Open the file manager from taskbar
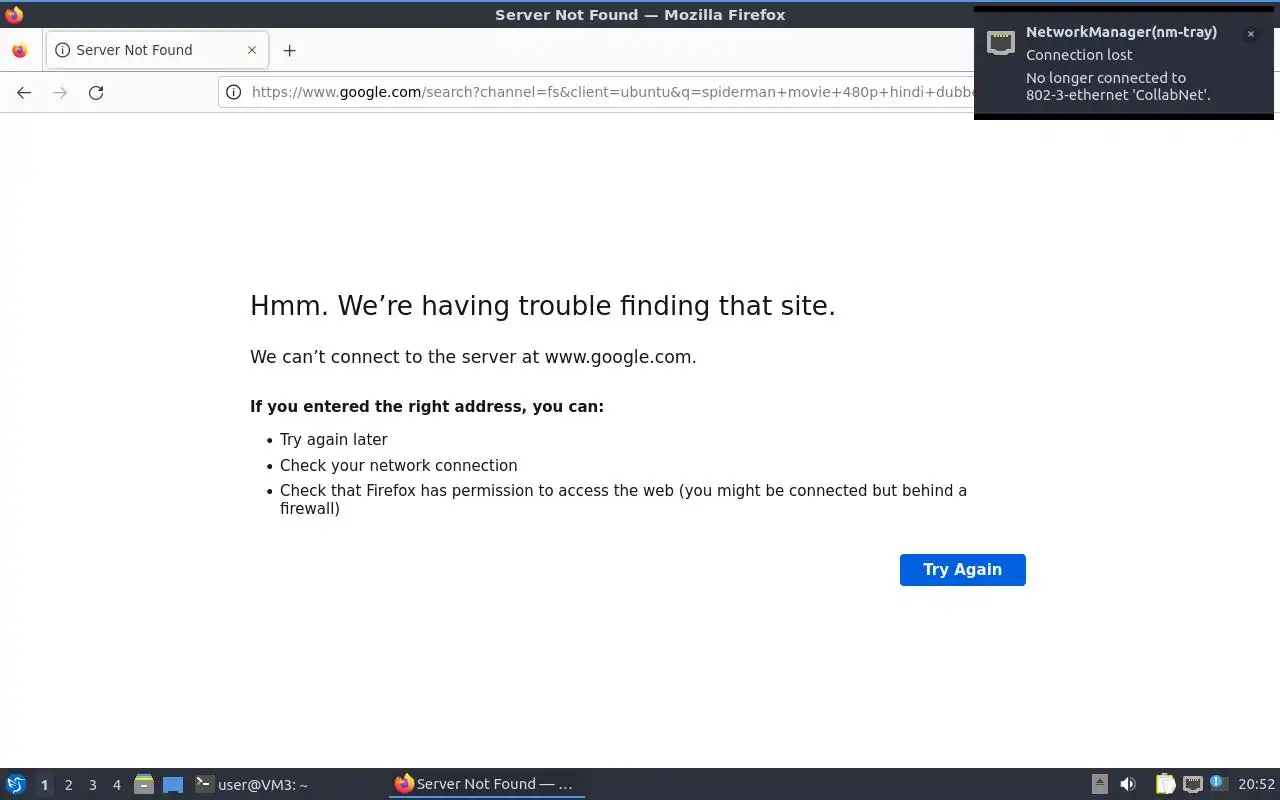This screenshot has width=1280, height=800. 144,784
